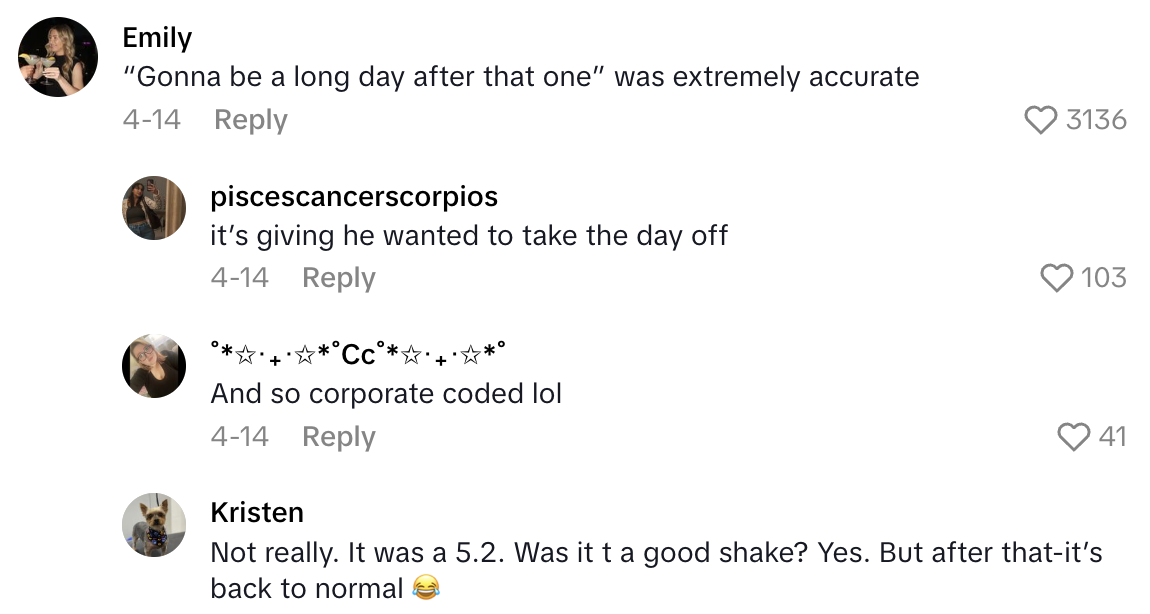Click the 4-14 timestamp under Emily's comment
This screenshot has height=614, width=1150.
151,119
